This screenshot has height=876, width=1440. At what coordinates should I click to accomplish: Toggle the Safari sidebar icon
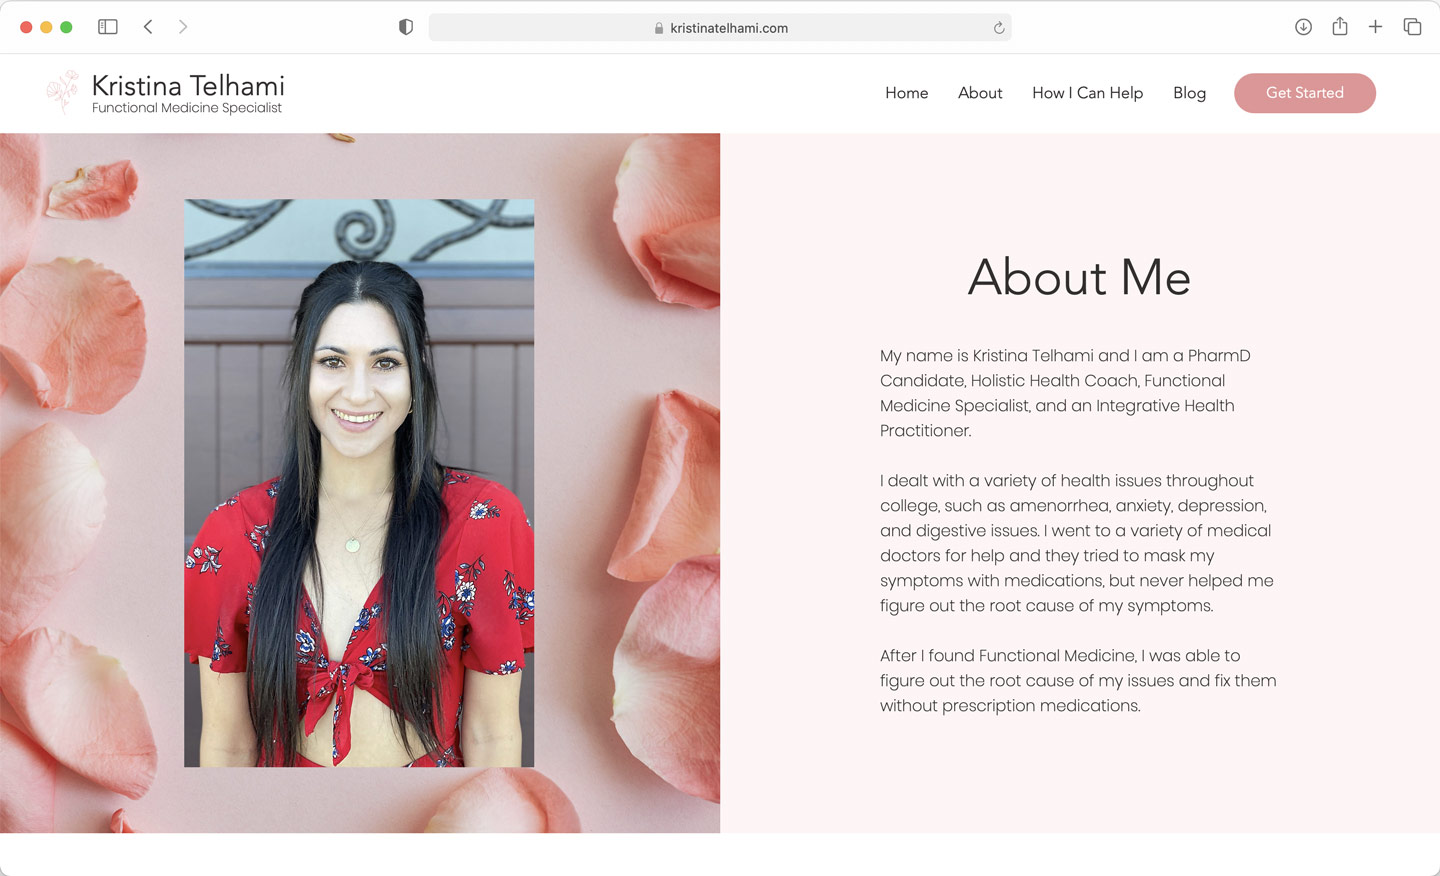click(108, 27)
